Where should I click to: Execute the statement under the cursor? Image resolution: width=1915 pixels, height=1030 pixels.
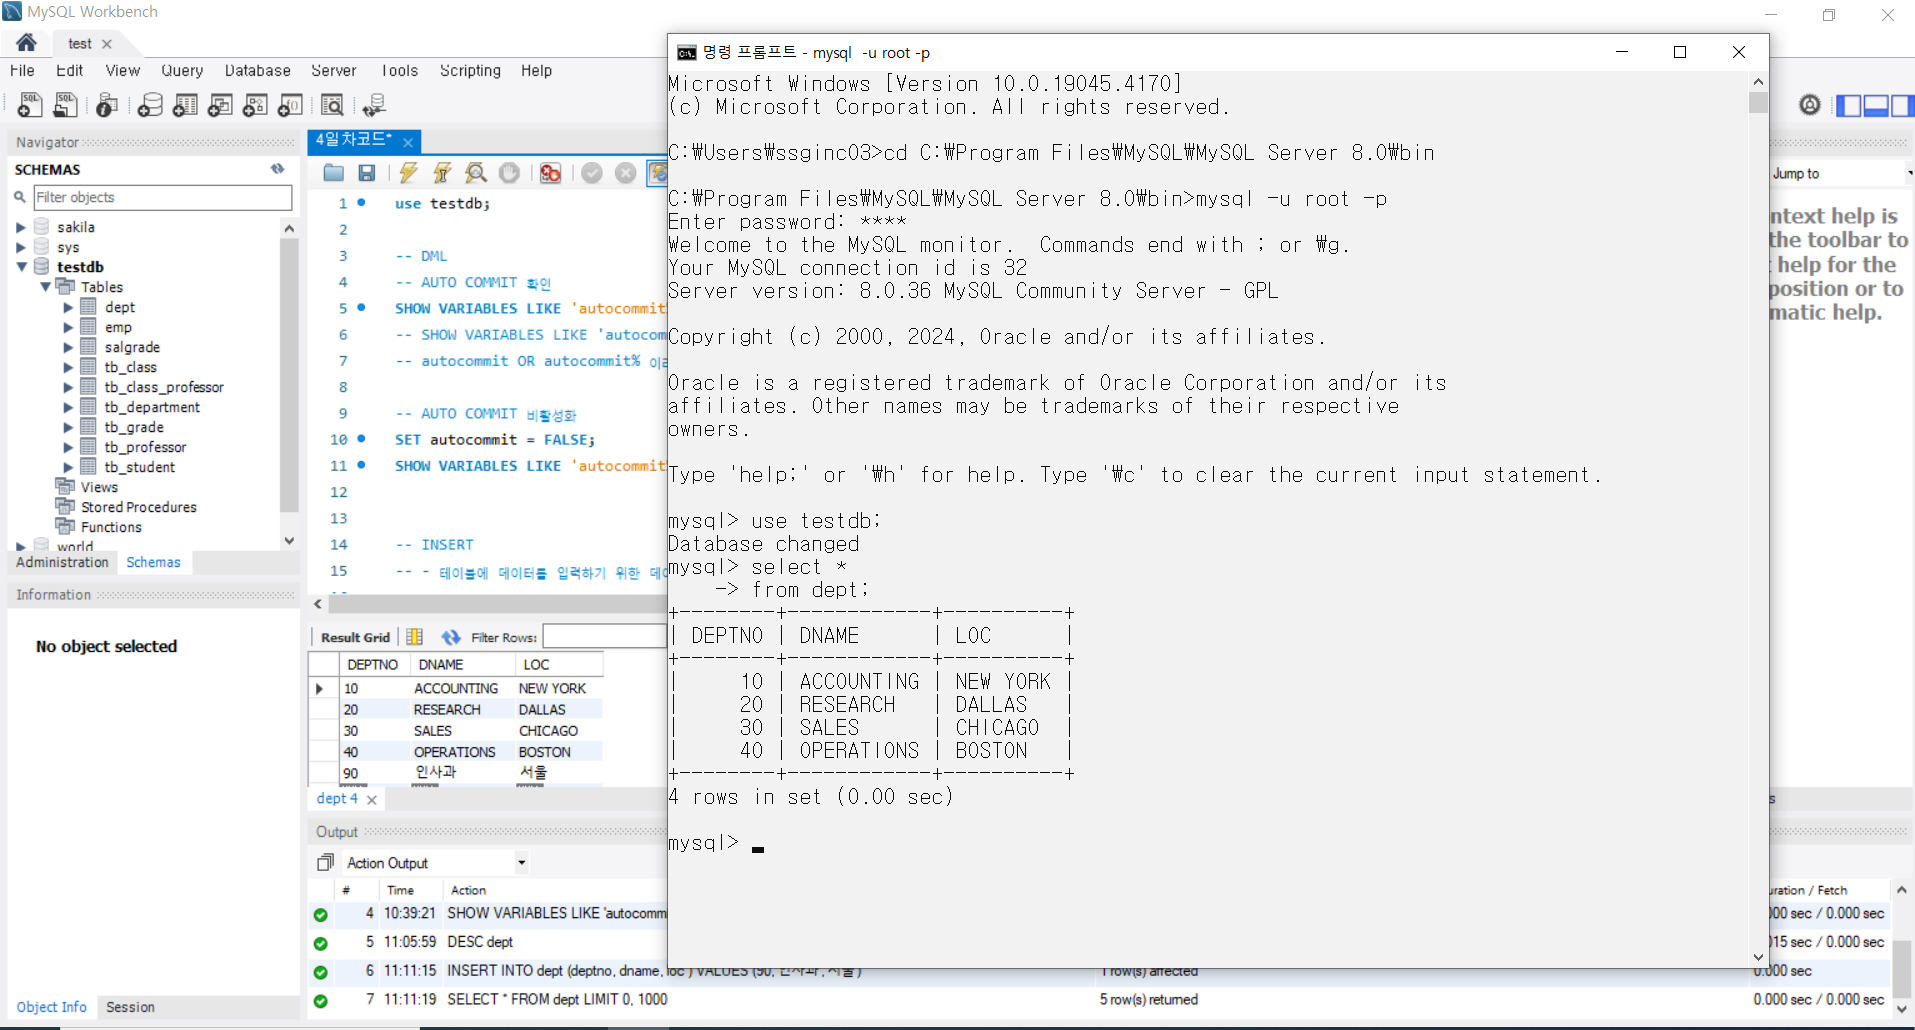point(442,173)
